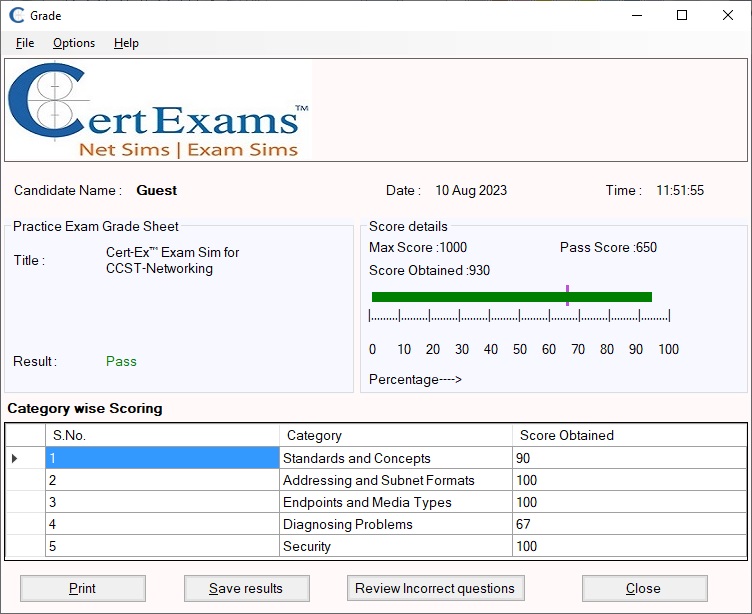Click the S.No. 5 cell
Screen dimensions: 752x614
coord(162,546)
